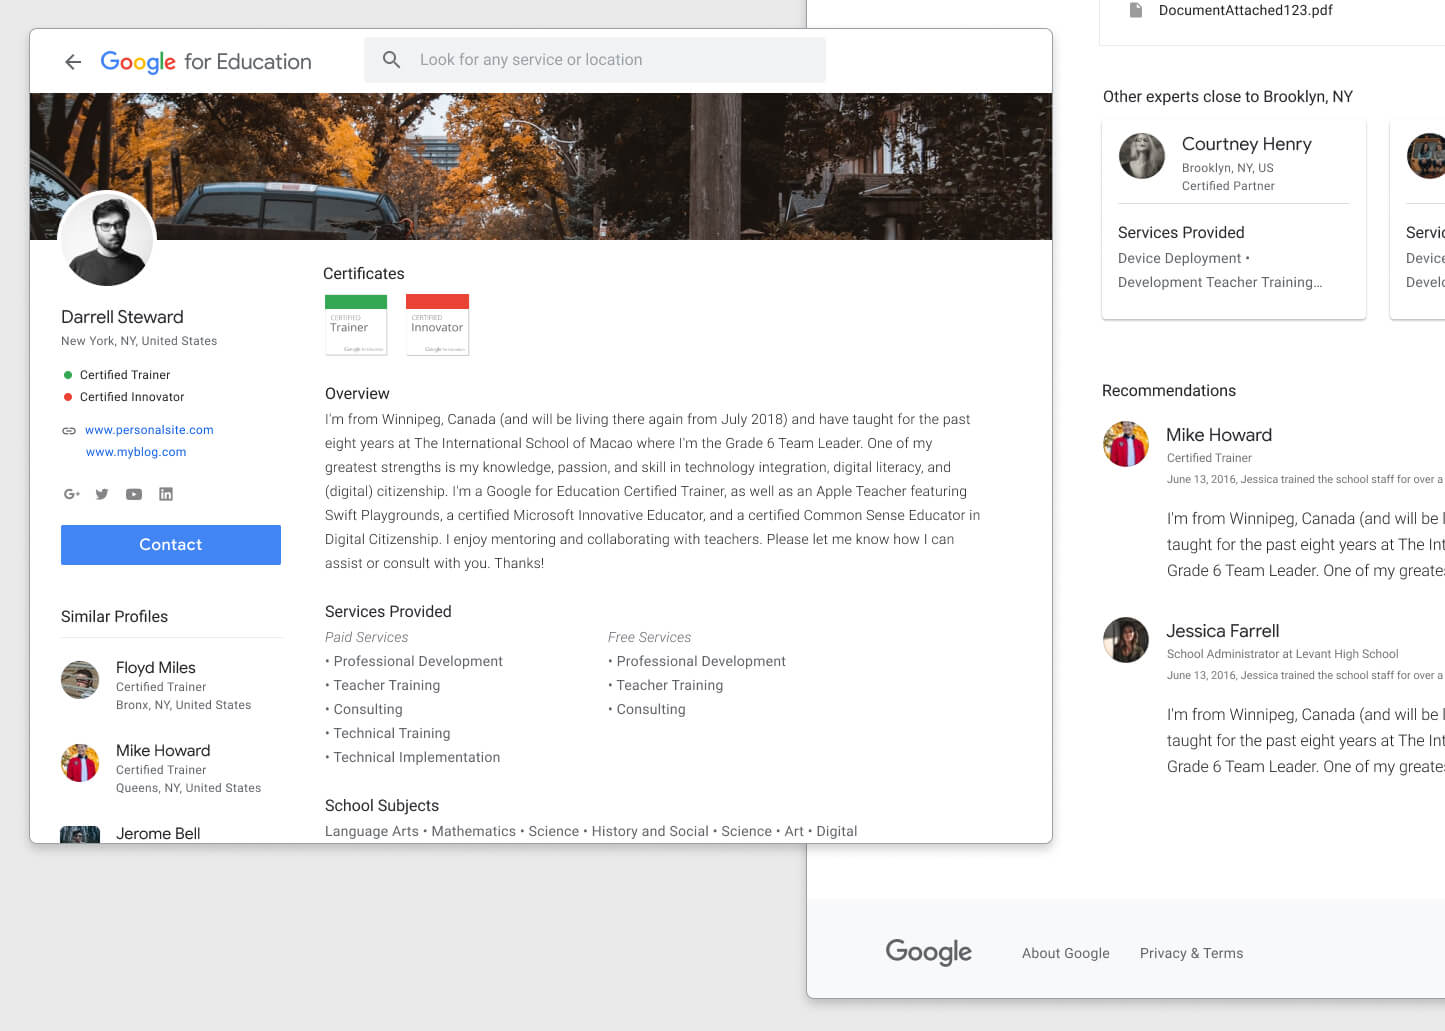Click the 'Certified Innovator' status with red dot
Viewport: 1445px width, 1031px height.
click(x=124, y=397)
